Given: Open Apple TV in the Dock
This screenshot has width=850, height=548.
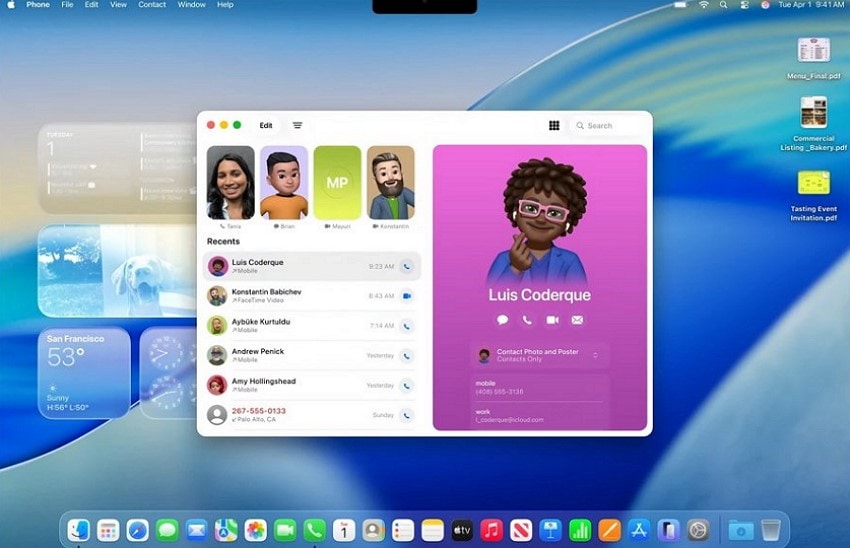Looking at the screenshot, I should [462, 530].
